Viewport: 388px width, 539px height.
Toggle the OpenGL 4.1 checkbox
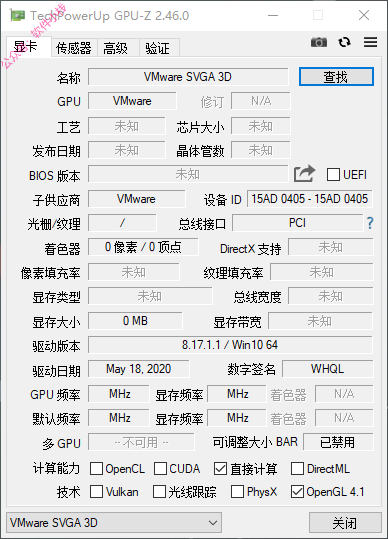point(297,492)
